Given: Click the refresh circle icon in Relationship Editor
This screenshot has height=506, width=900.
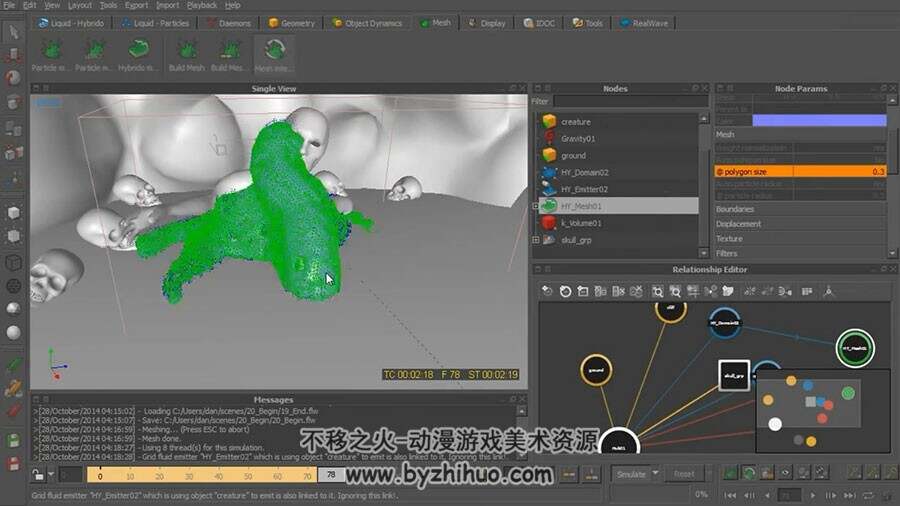Looking at the screenshot, I should tap(565, 291).
